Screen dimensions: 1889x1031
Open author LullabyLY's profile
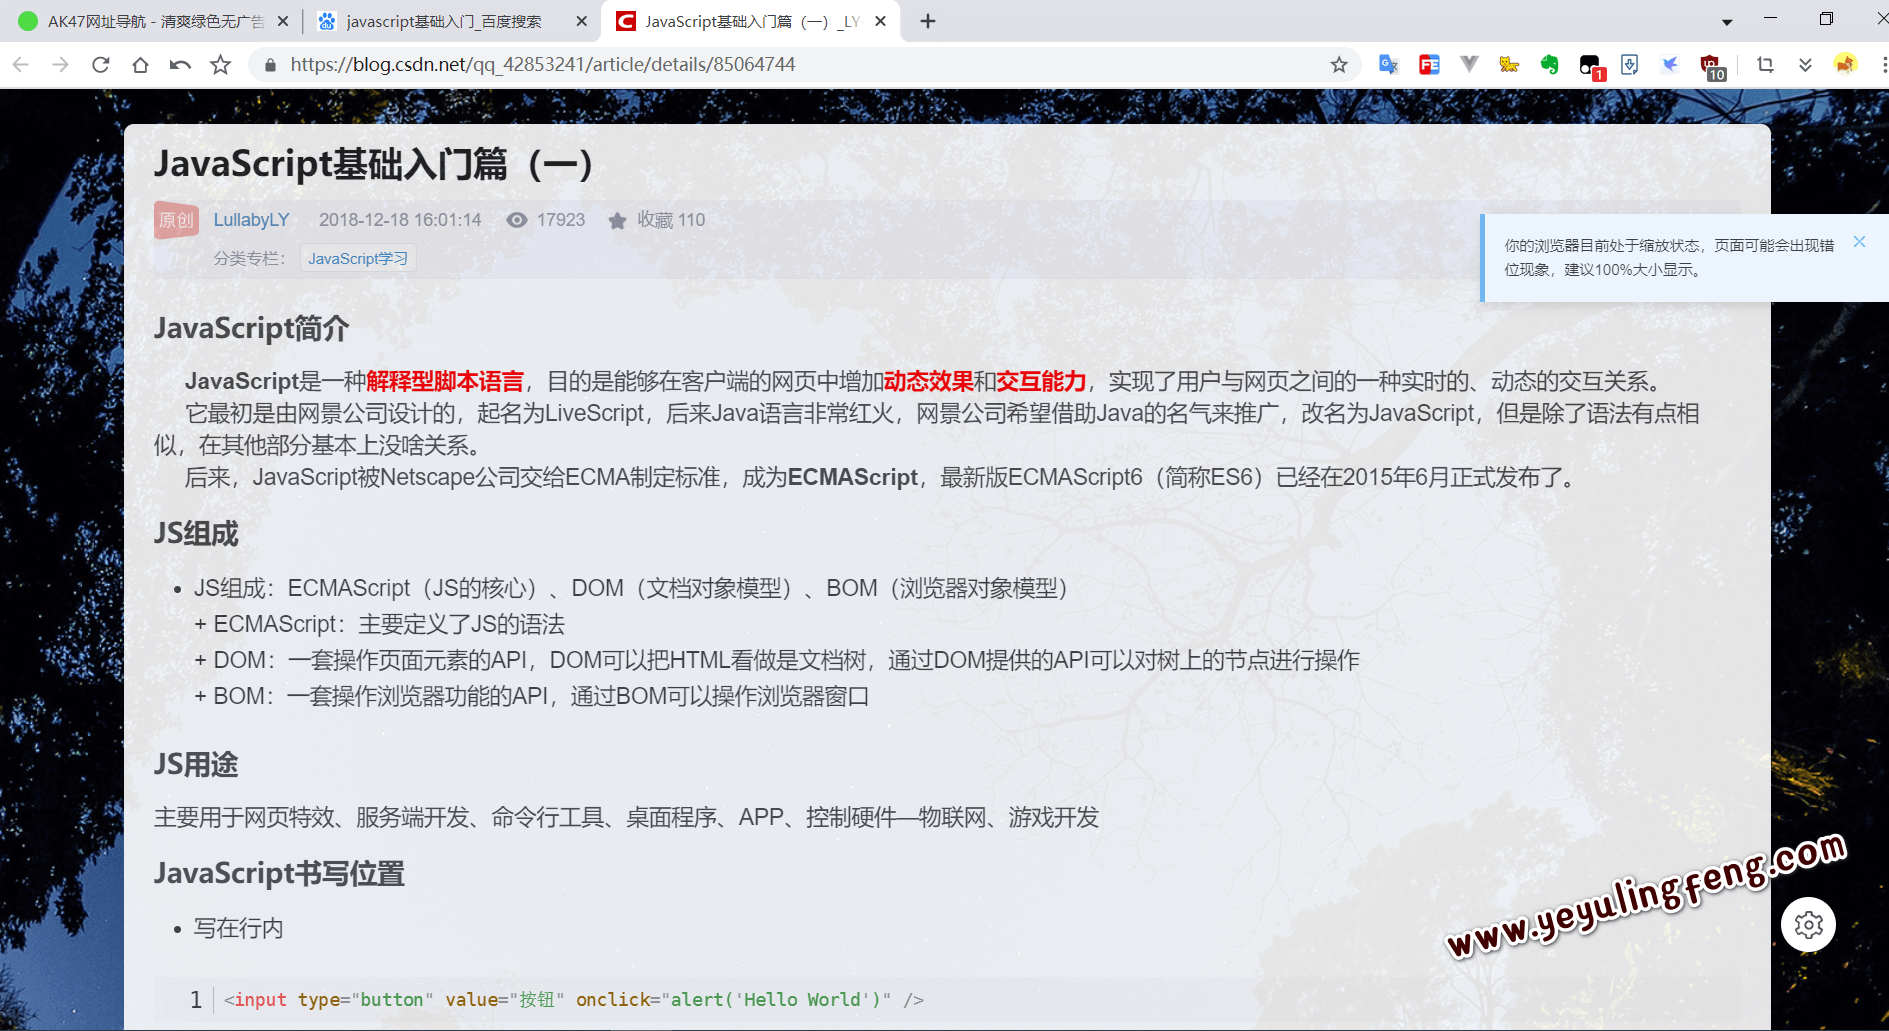point(251,220)
